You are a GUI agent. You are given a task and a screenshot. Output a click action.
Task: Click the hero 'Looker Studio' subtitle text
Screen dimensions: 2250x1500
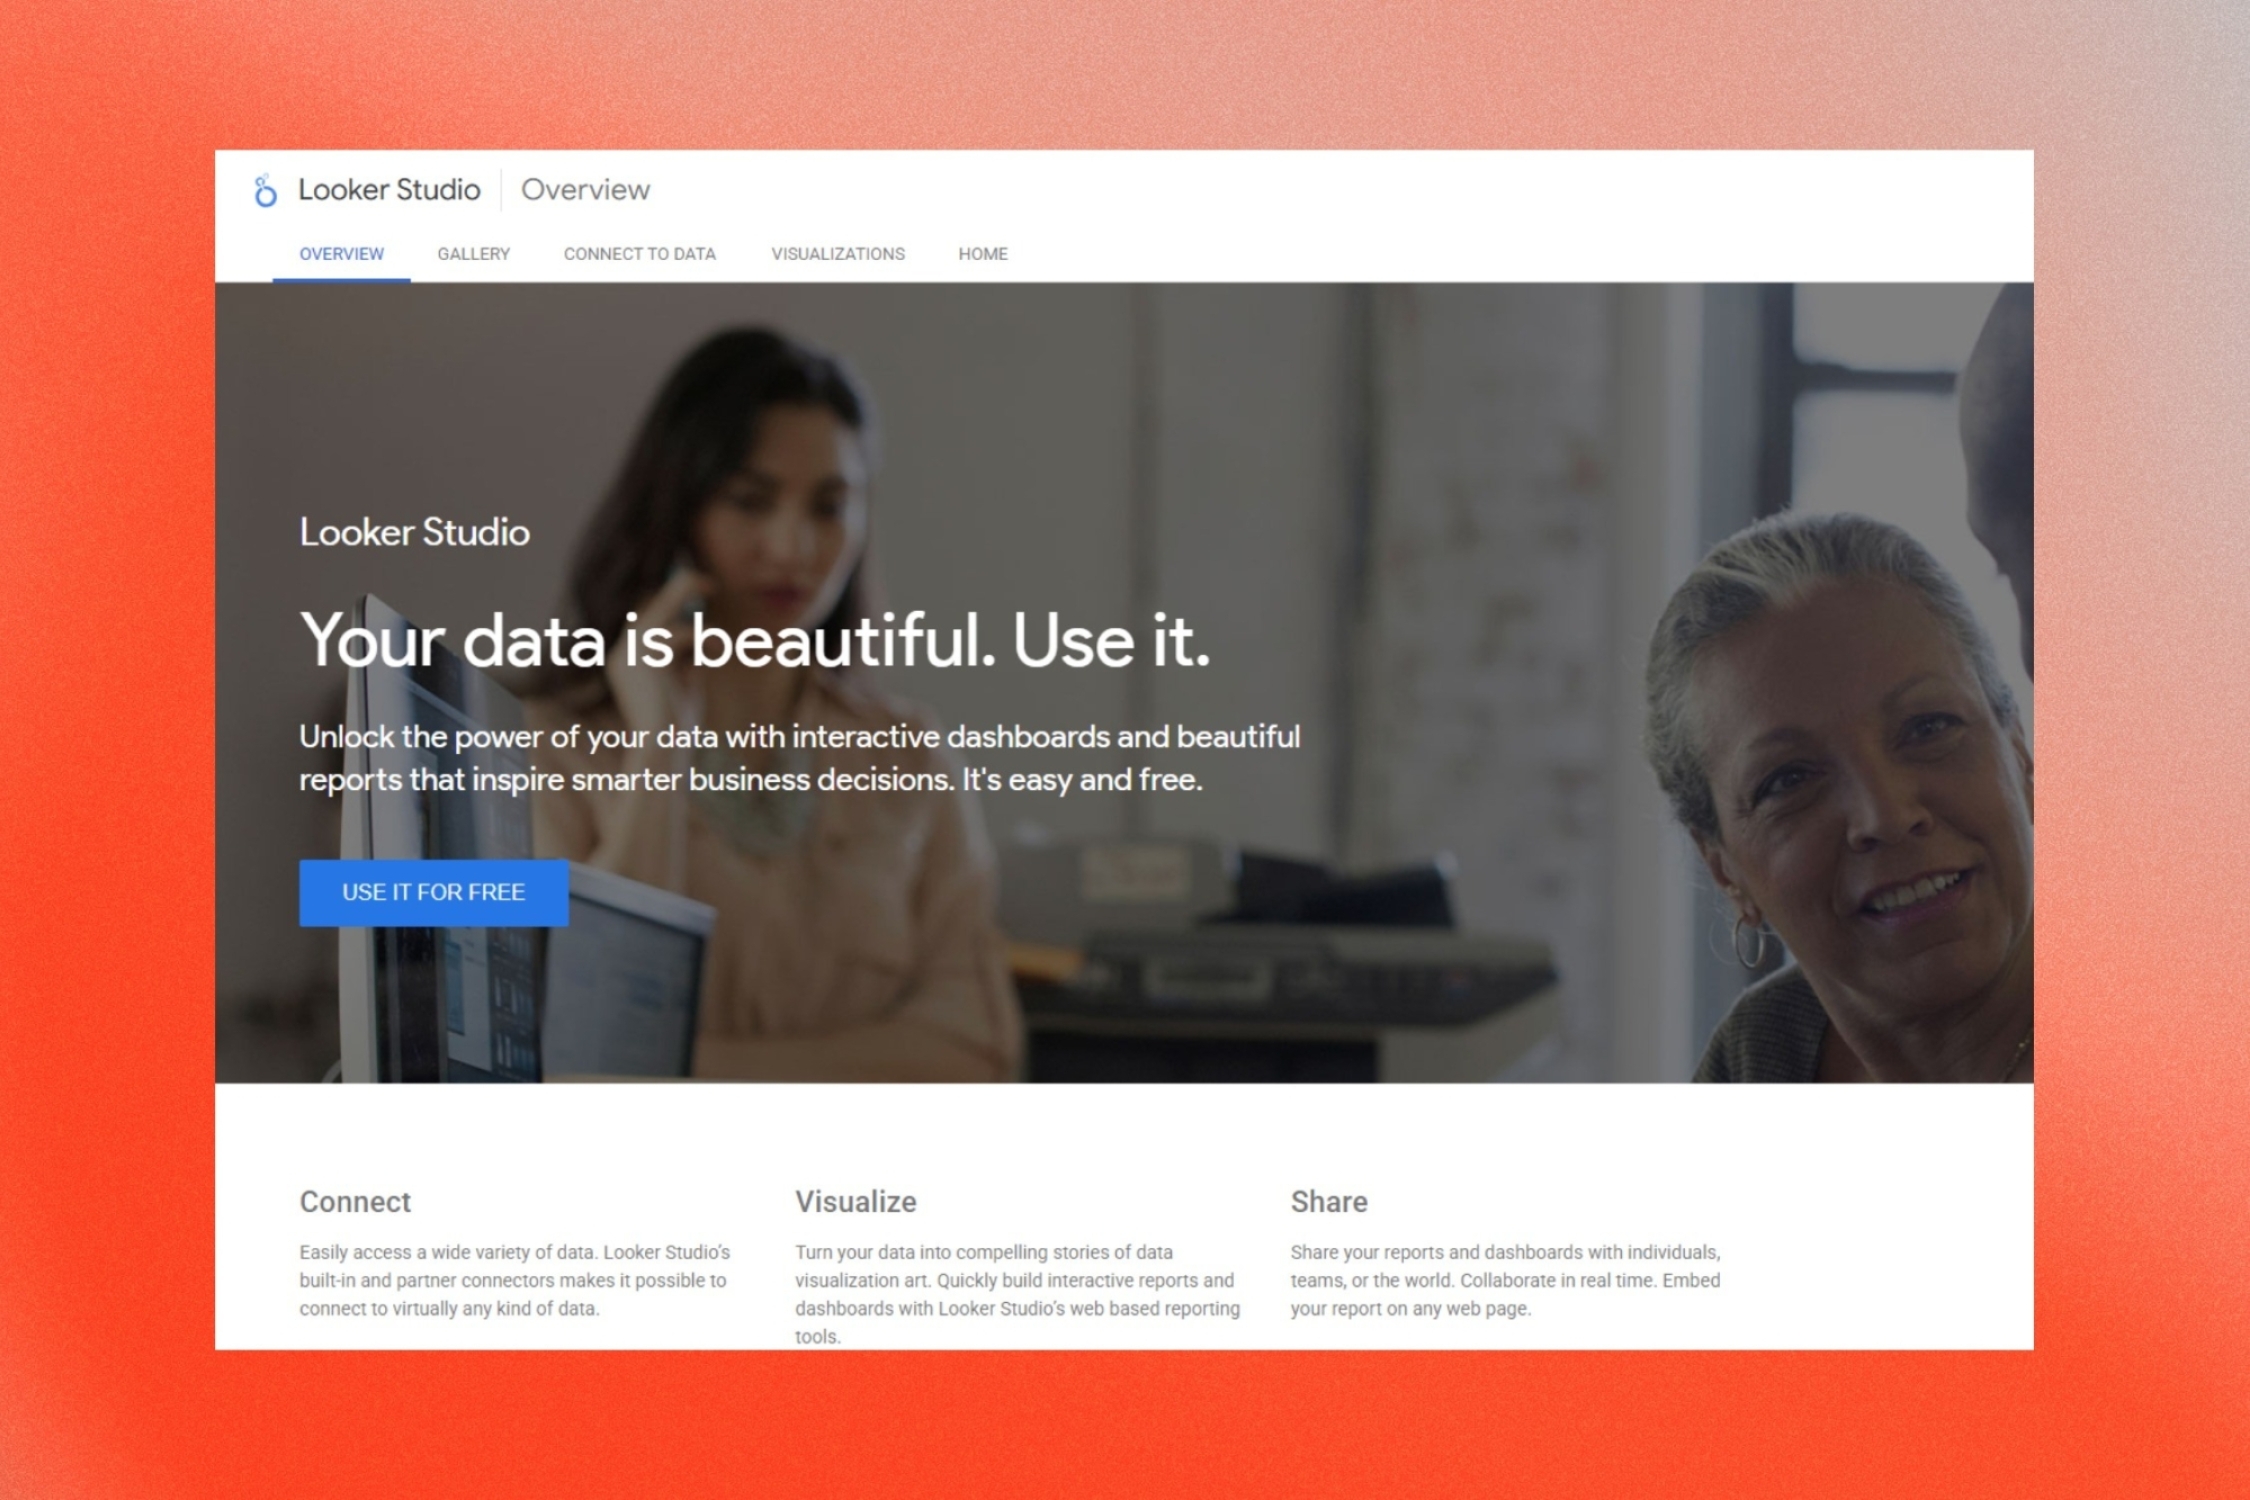click(414, 532)
